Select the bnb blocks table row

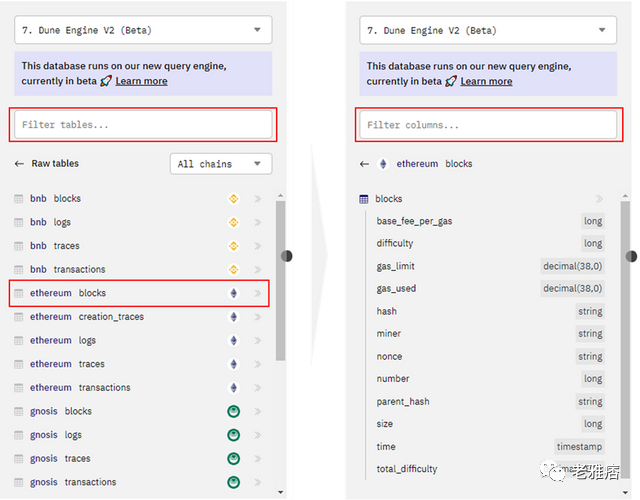pyautogui.click(x=139, y=199)
